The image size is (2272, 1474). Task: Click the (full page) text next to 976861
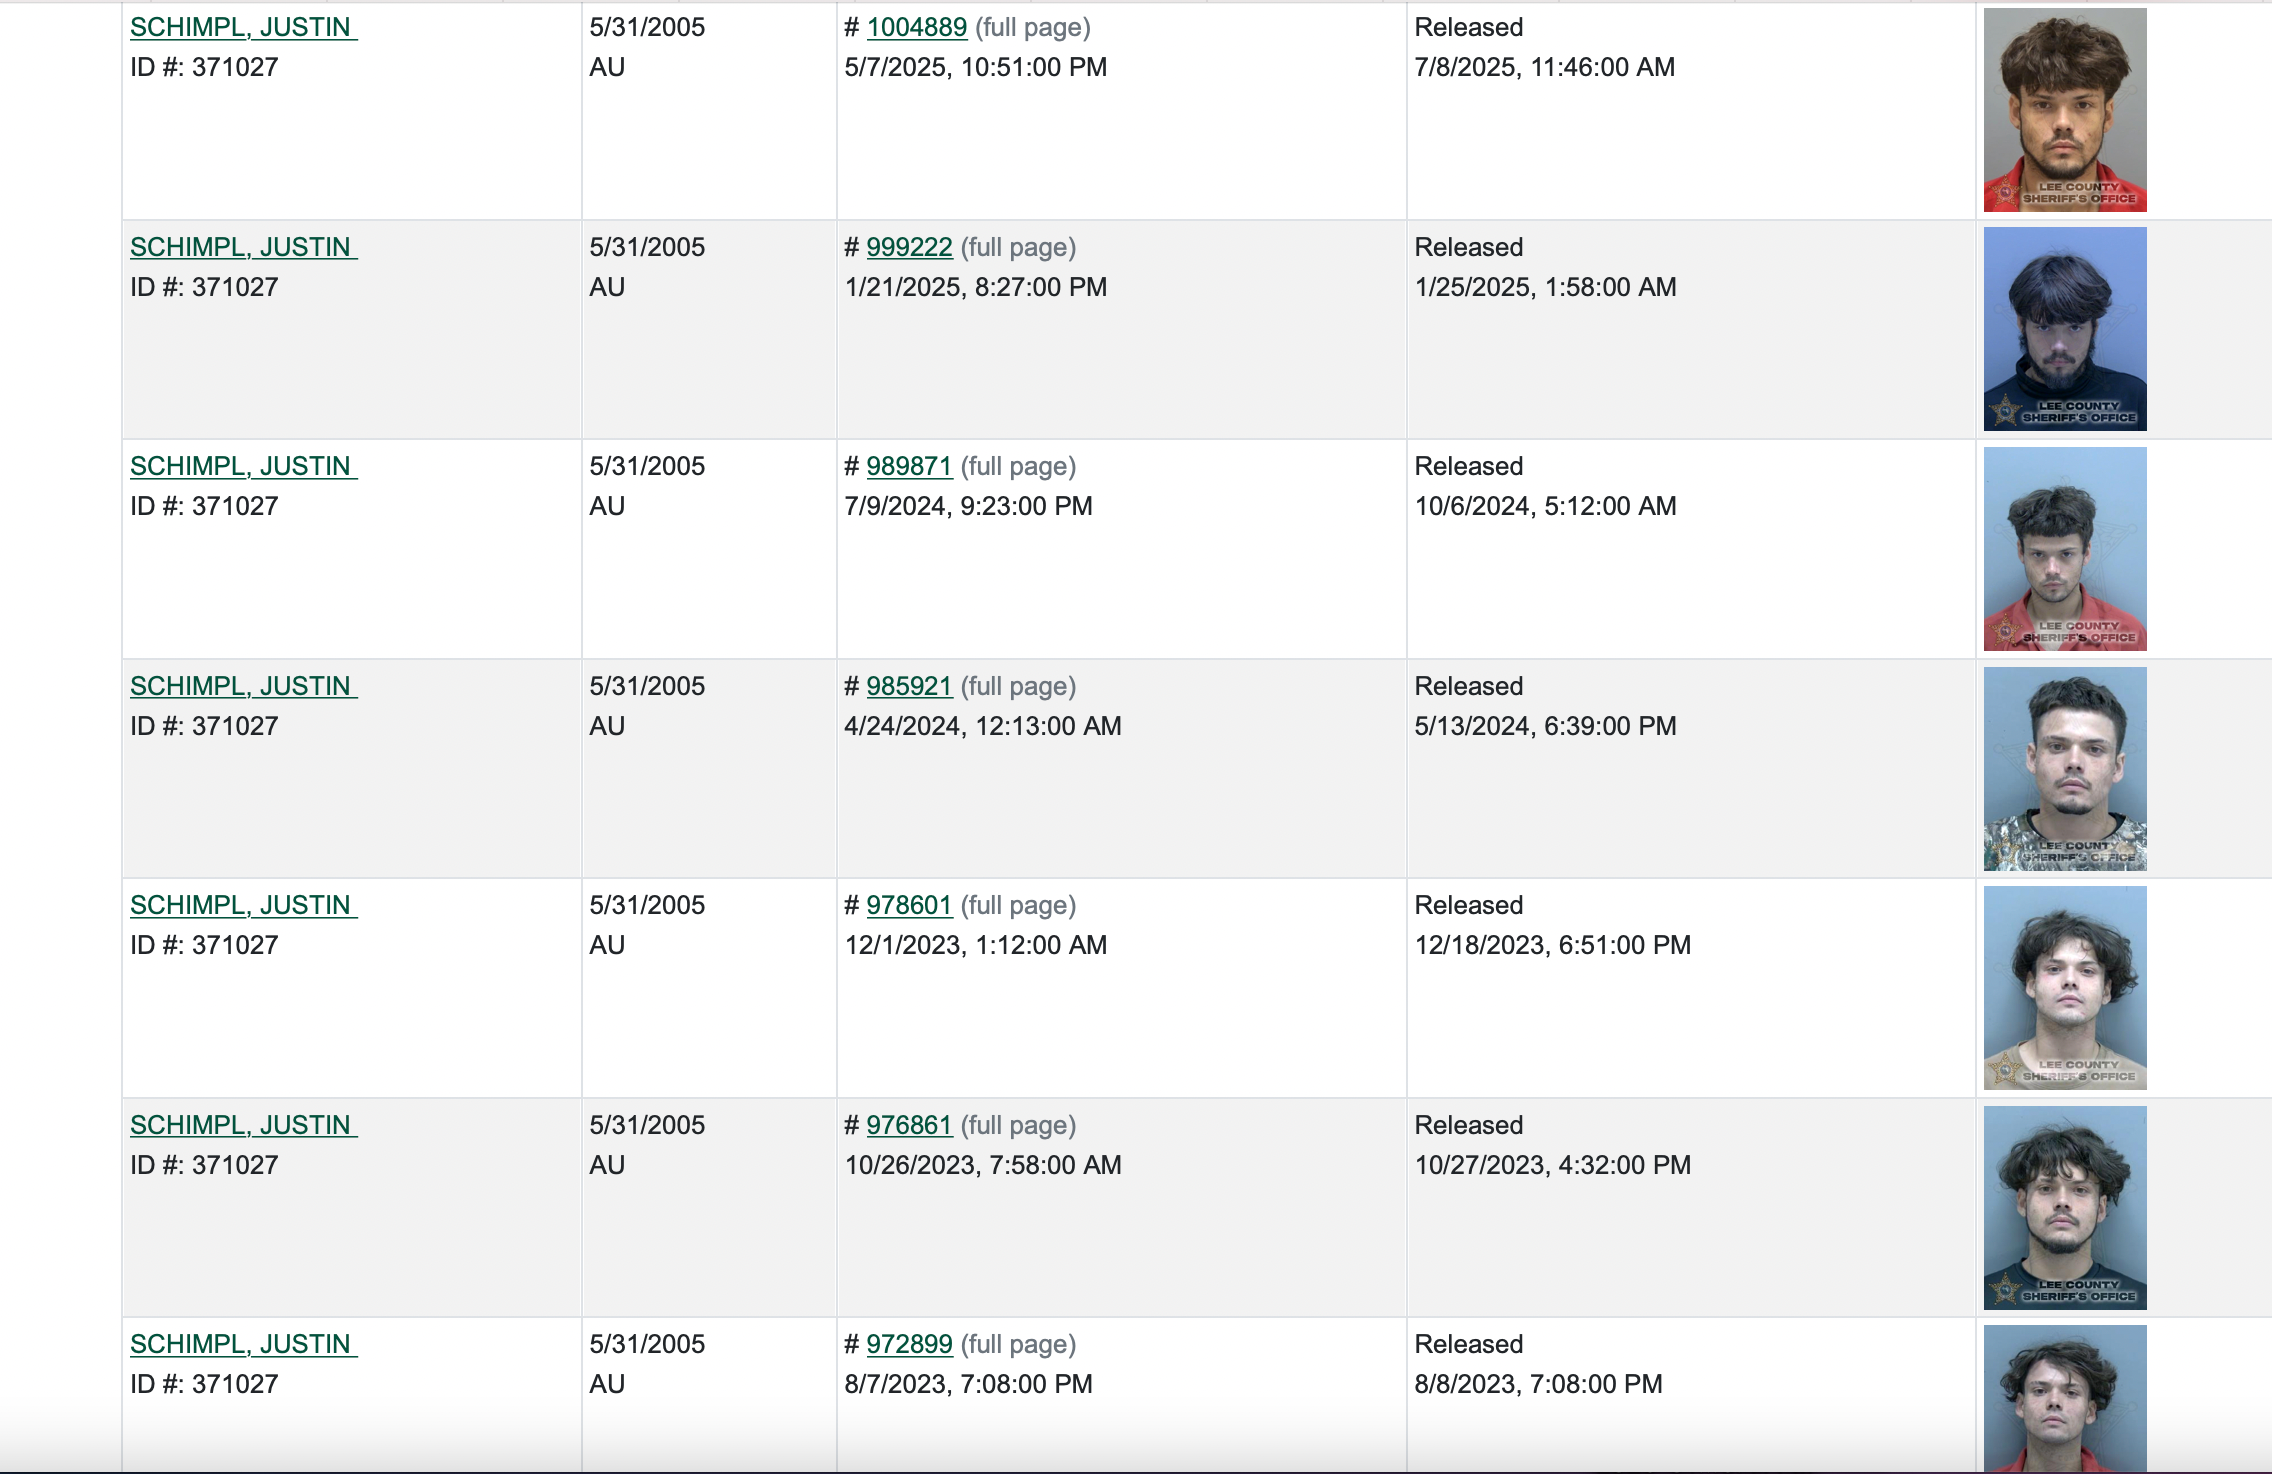point(1019,1125)
